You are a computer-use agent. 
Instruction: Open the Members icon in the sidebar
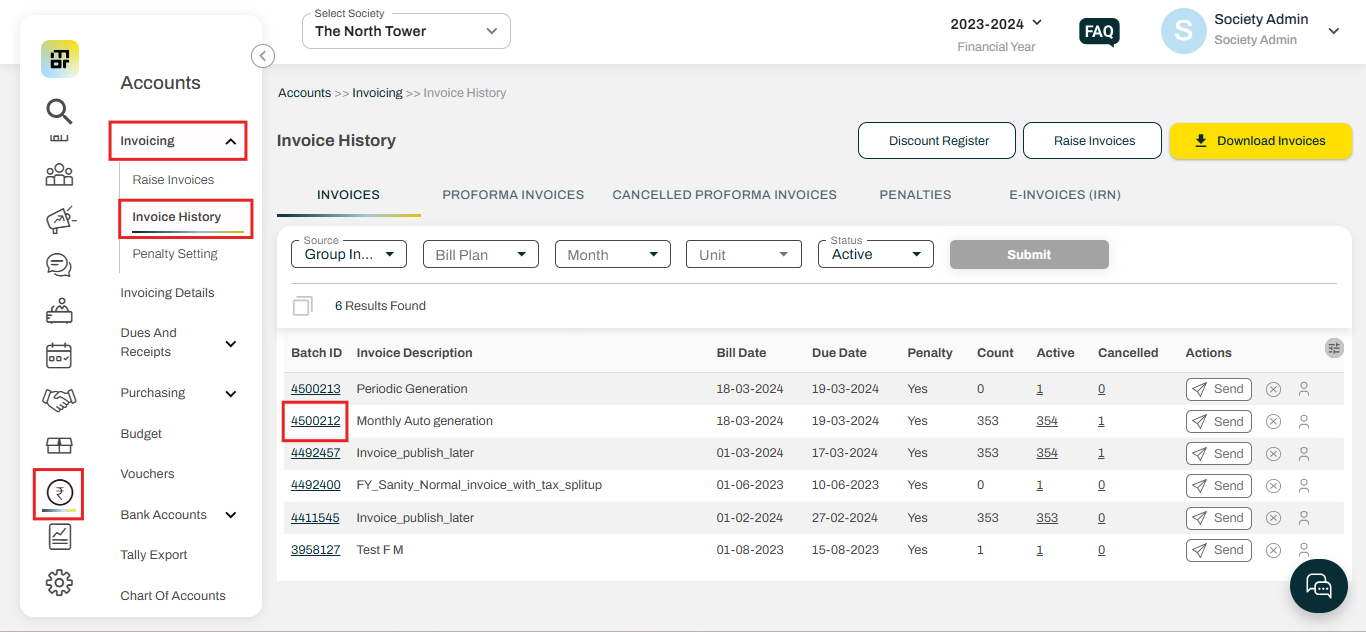[x=59, y=174]
